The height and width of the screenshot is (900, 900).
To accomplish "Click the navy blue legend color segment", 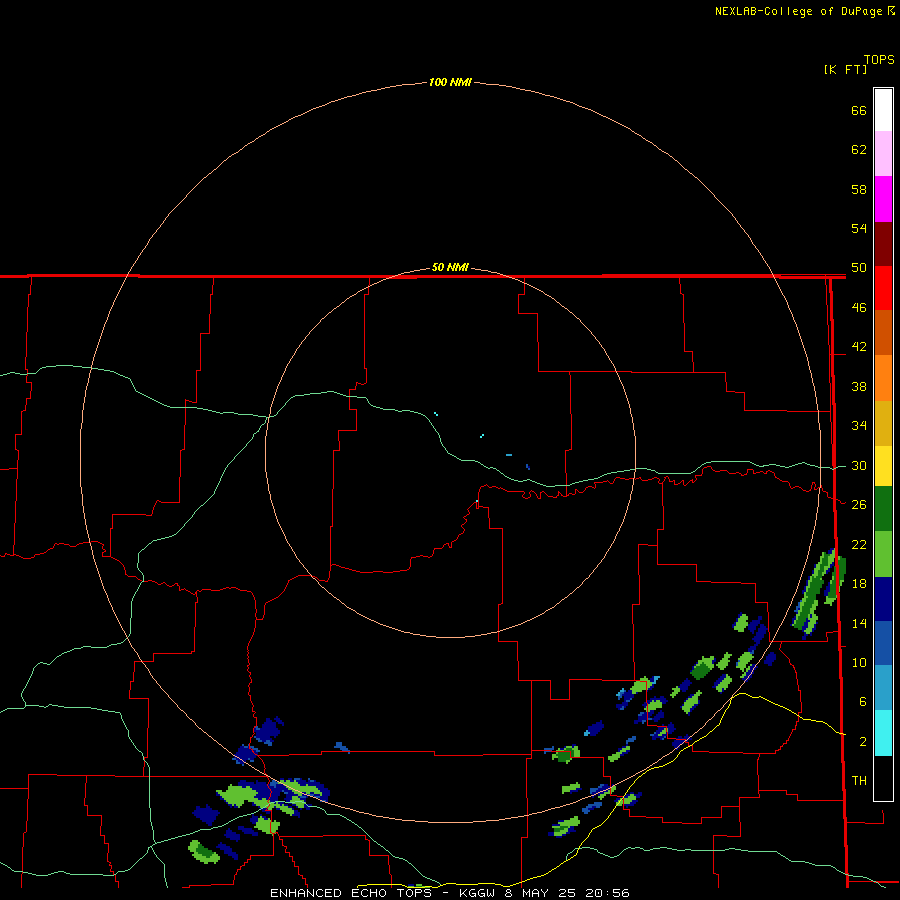I will pyautogui.click(x=883, y=599).
